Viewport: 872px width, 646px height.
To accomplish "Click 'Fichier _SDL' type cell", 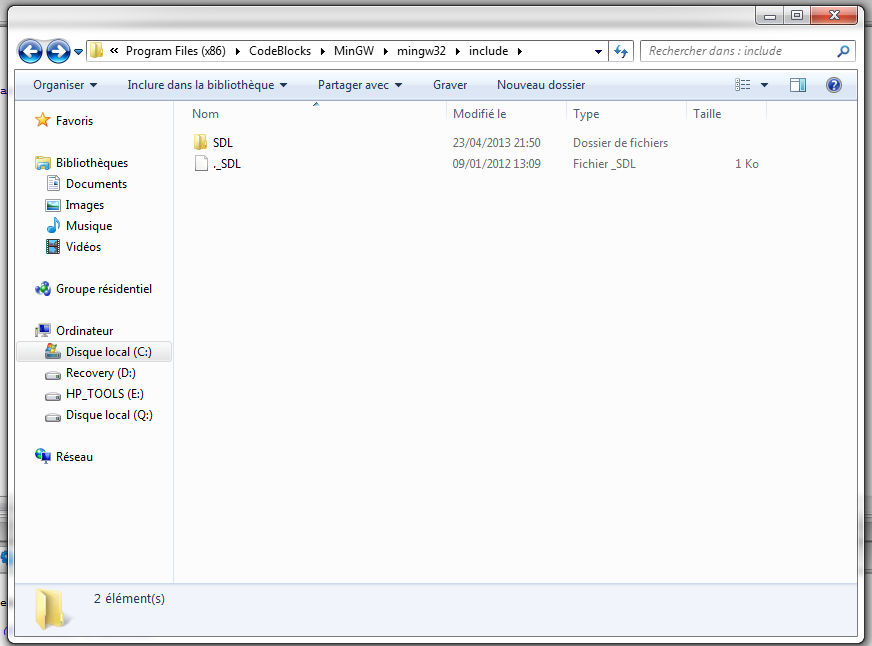I will click(x=604, y=164).
